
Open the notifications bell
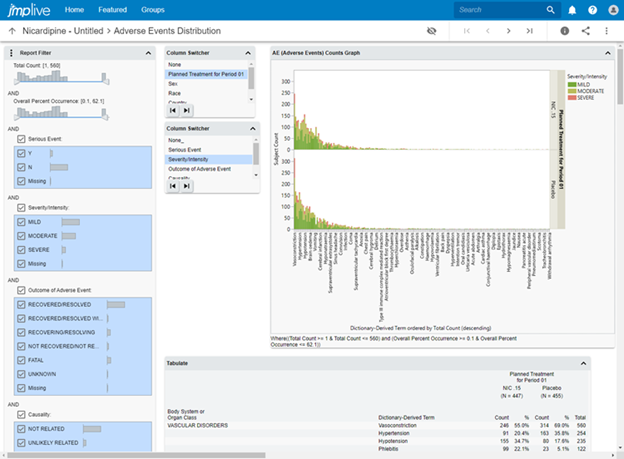point(572,10)
